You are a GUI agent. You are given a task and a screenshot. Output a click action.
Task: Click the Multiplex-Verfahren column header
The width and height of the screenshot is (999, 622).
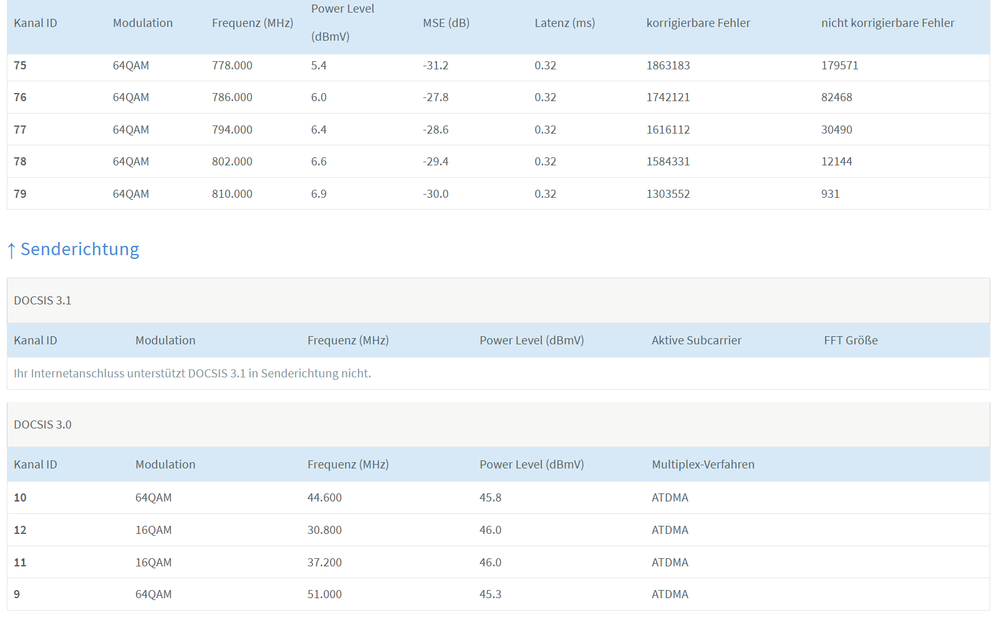coord(703,464)
